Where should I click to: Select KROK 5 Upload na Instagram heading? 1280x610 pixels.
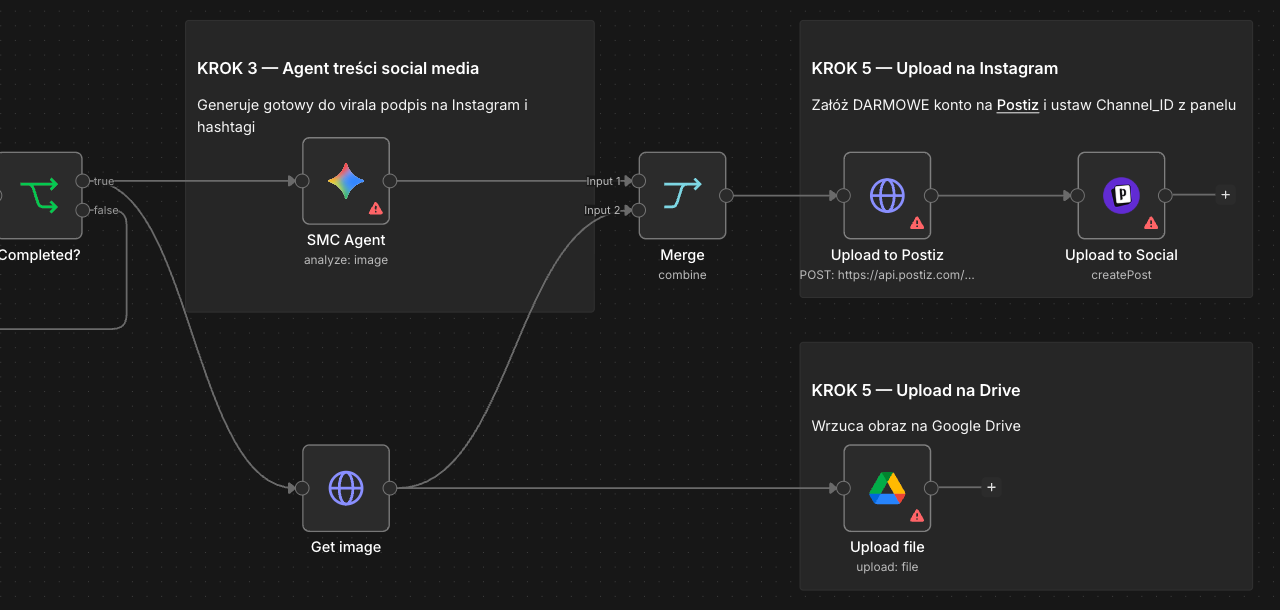[935, 68]
